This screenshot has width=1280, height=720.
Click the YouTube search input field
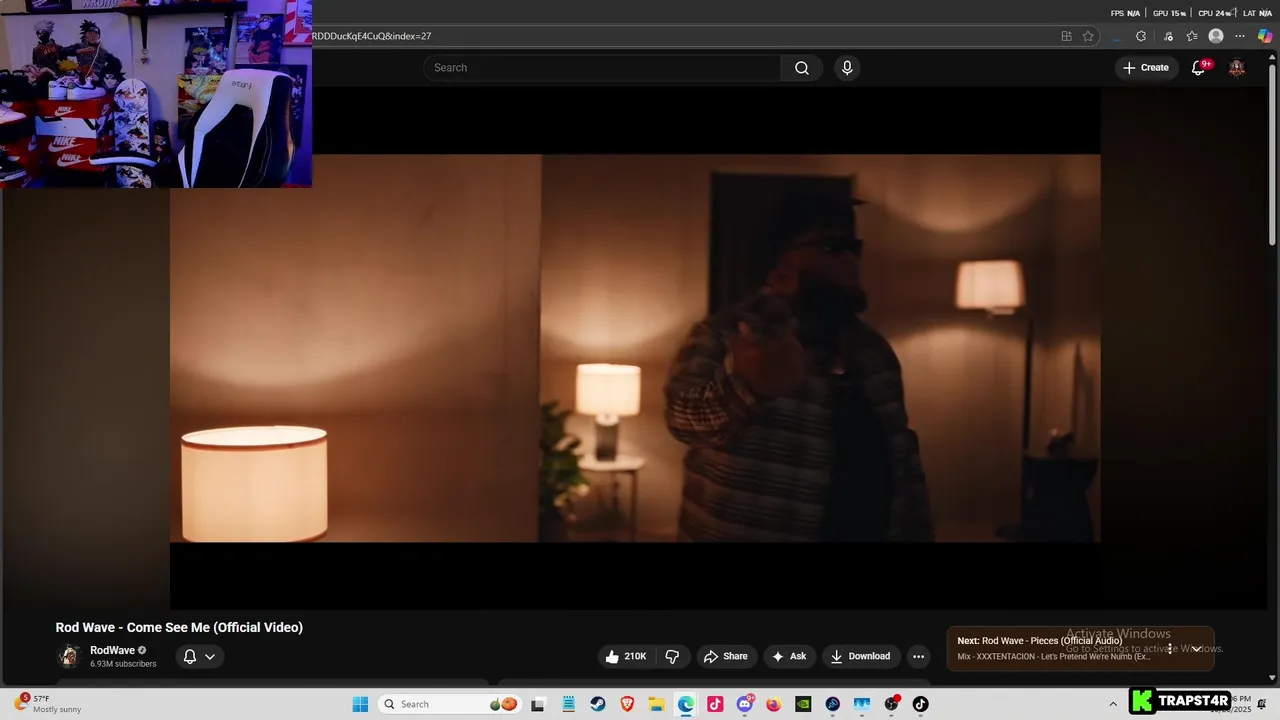[x=602, y=68]
